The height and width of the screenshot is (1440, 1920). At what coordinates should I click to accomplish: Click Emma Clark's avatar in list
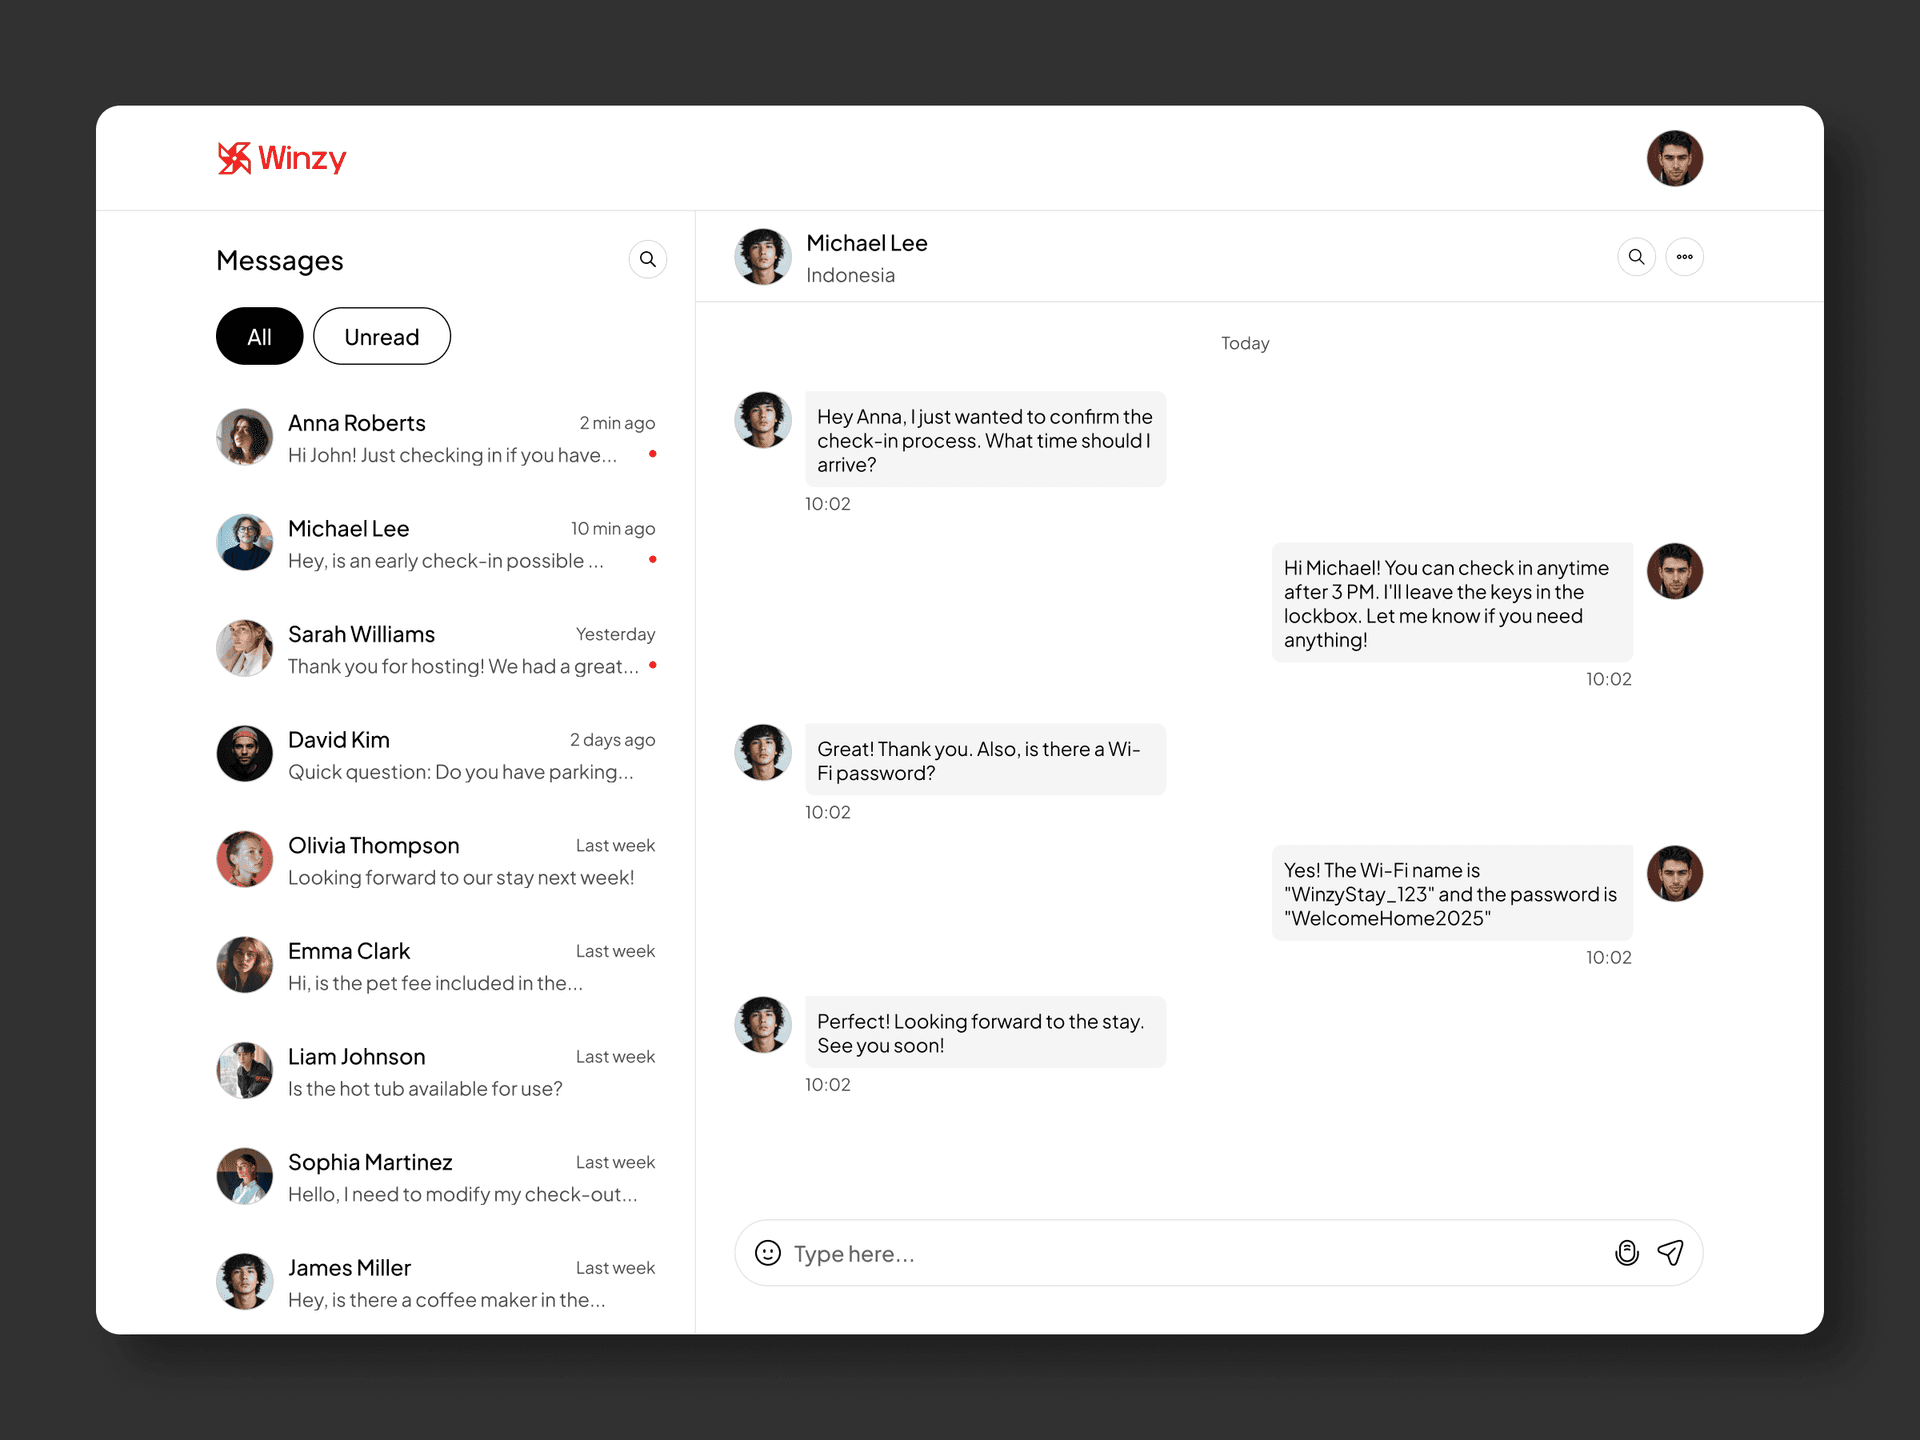244,965
